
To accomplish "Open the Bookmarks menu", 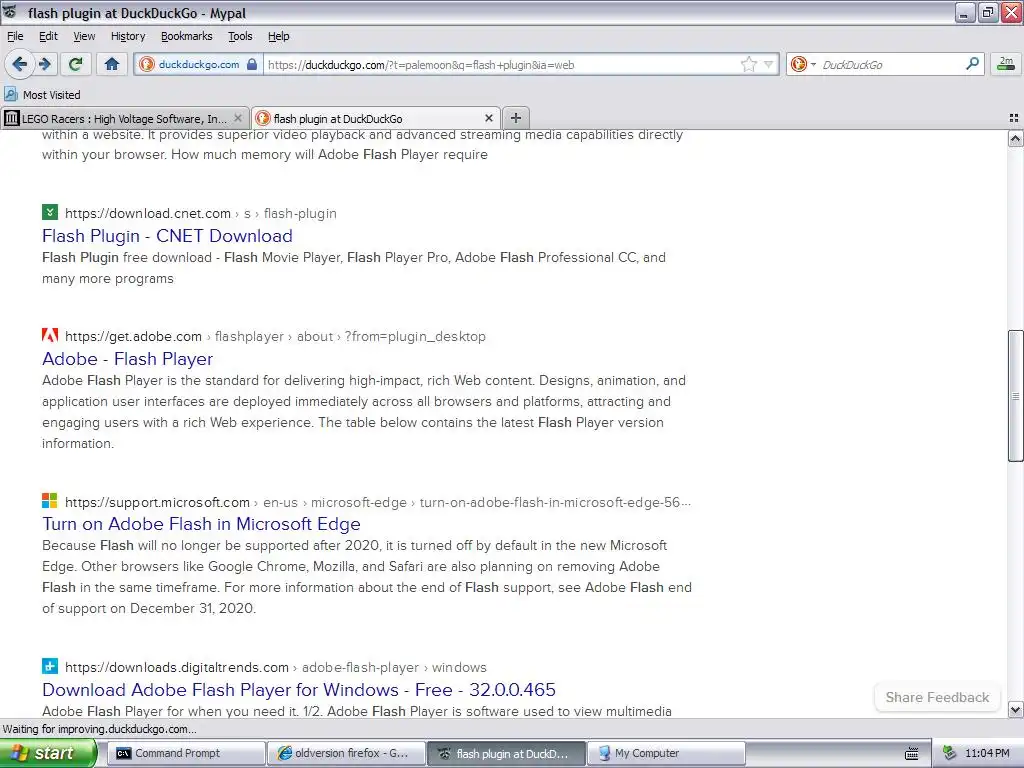I will [x=186, y=36].
